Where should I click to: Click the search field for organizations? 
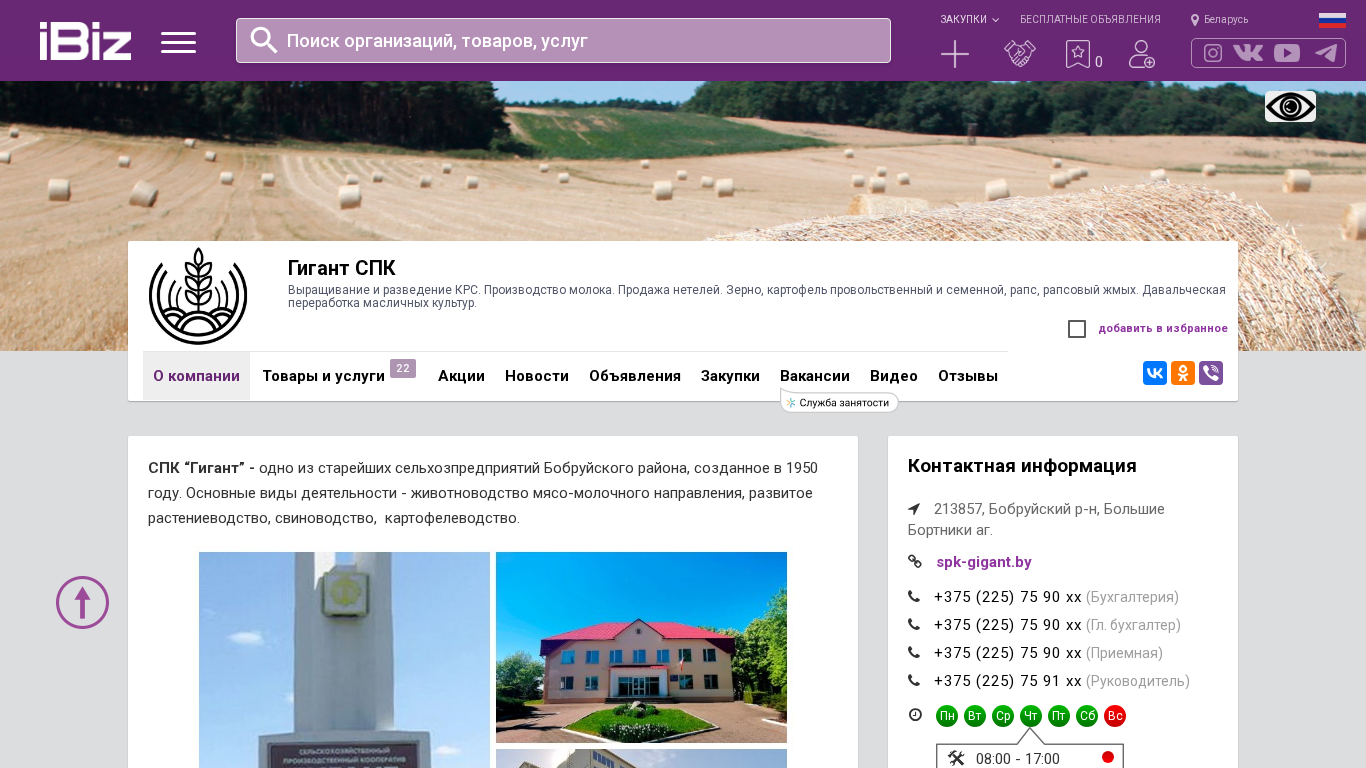pos(563,41)
